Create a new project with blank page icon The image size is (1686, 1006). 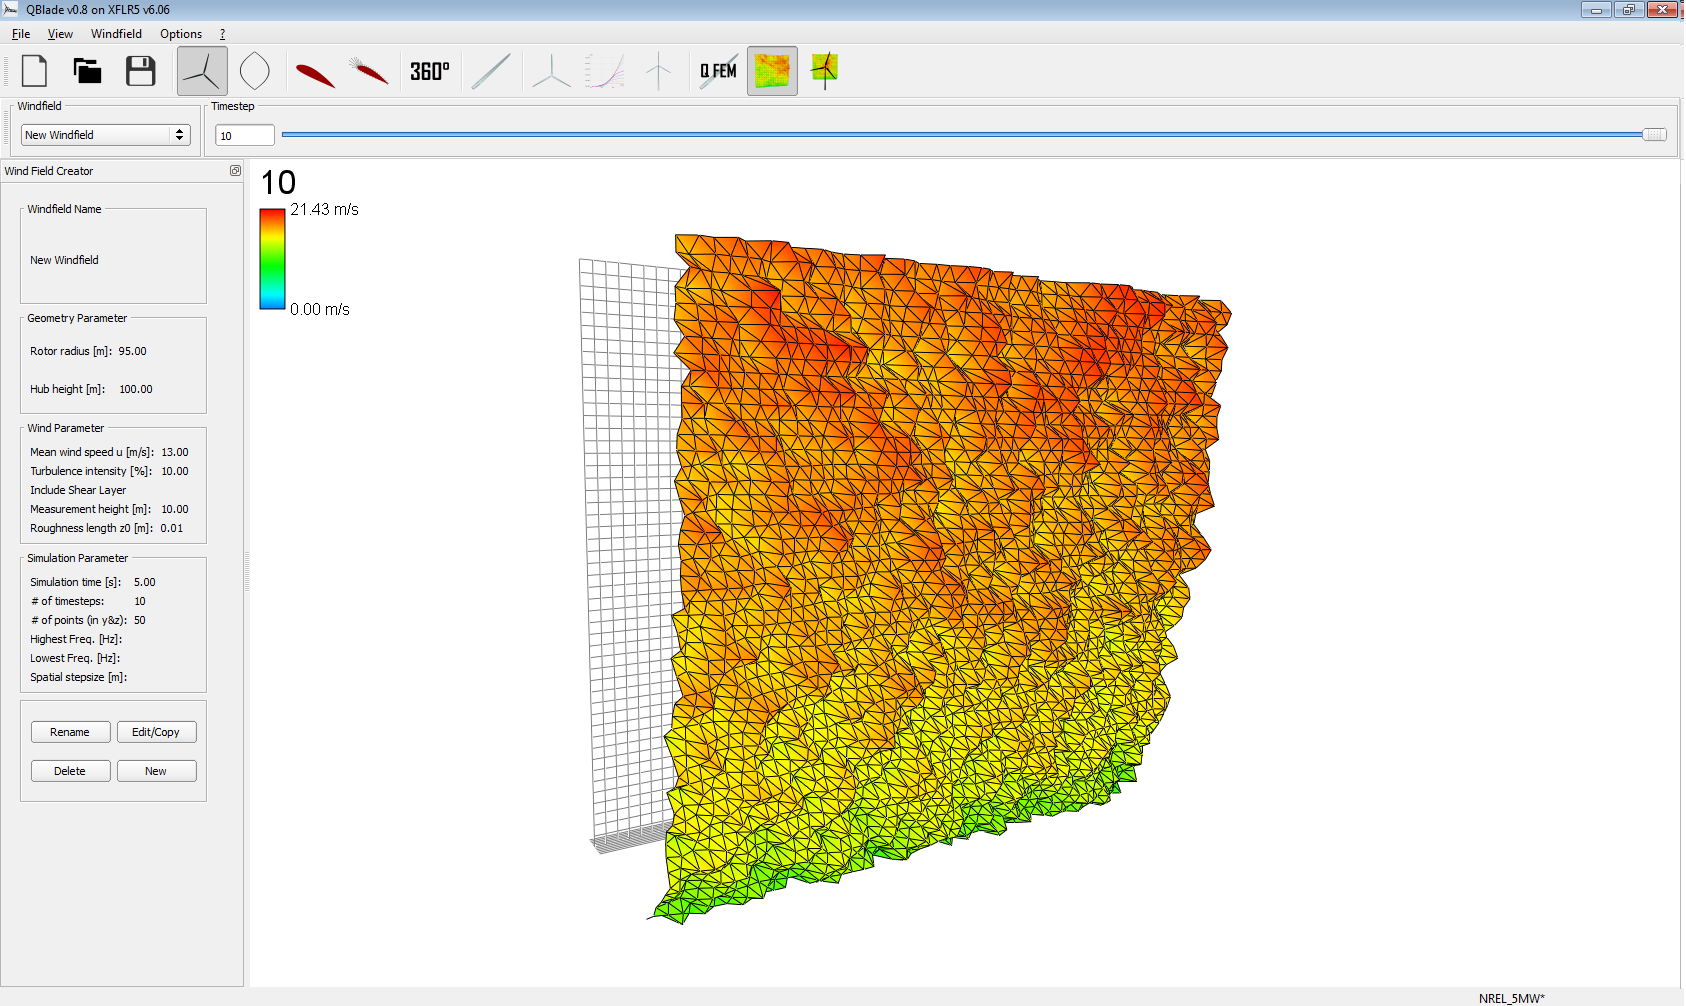coord(35,71)
